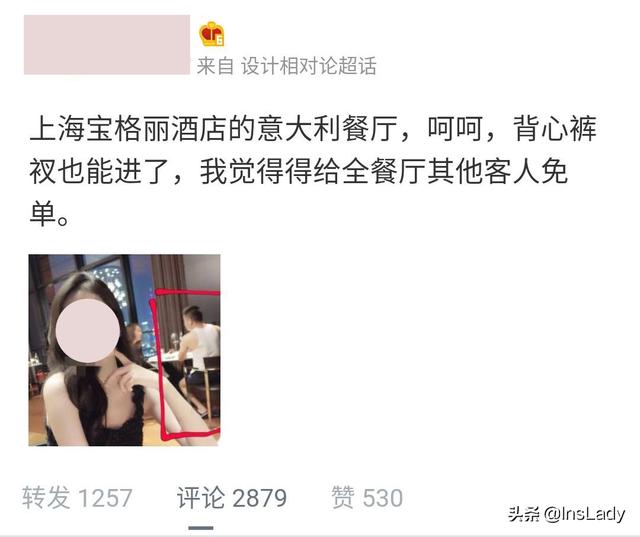Click the blurred face circle in photo

(x=88, y=331)
